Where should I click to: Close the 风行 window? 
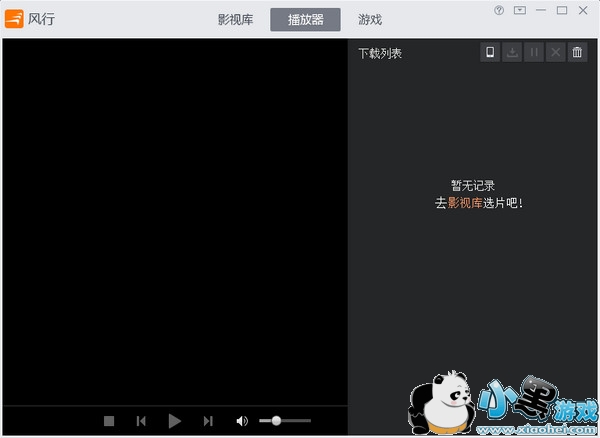point(583,10)
